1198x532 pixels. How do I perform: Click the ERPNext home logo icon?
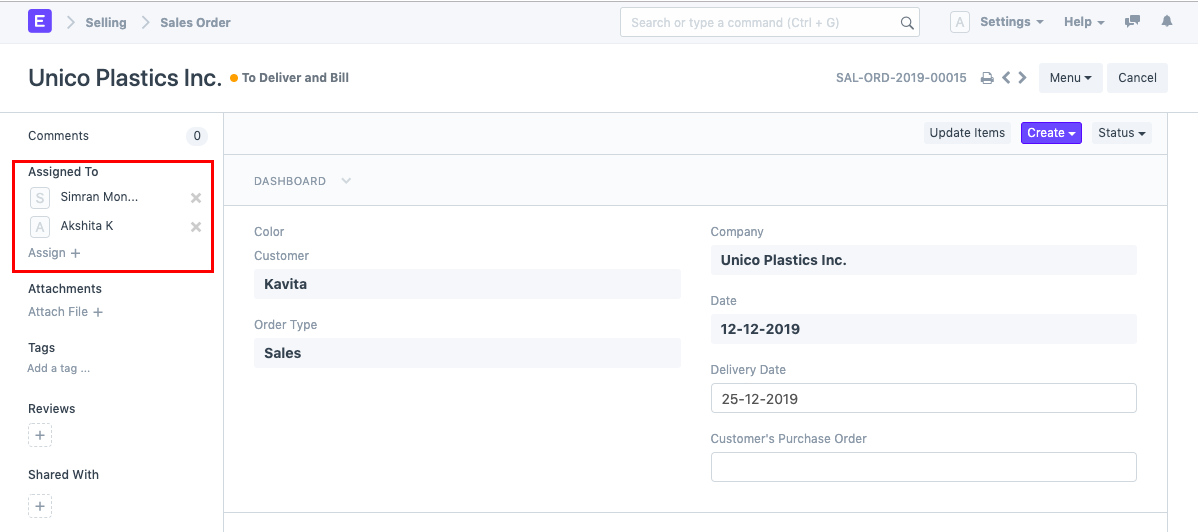(x=40, y=21)
